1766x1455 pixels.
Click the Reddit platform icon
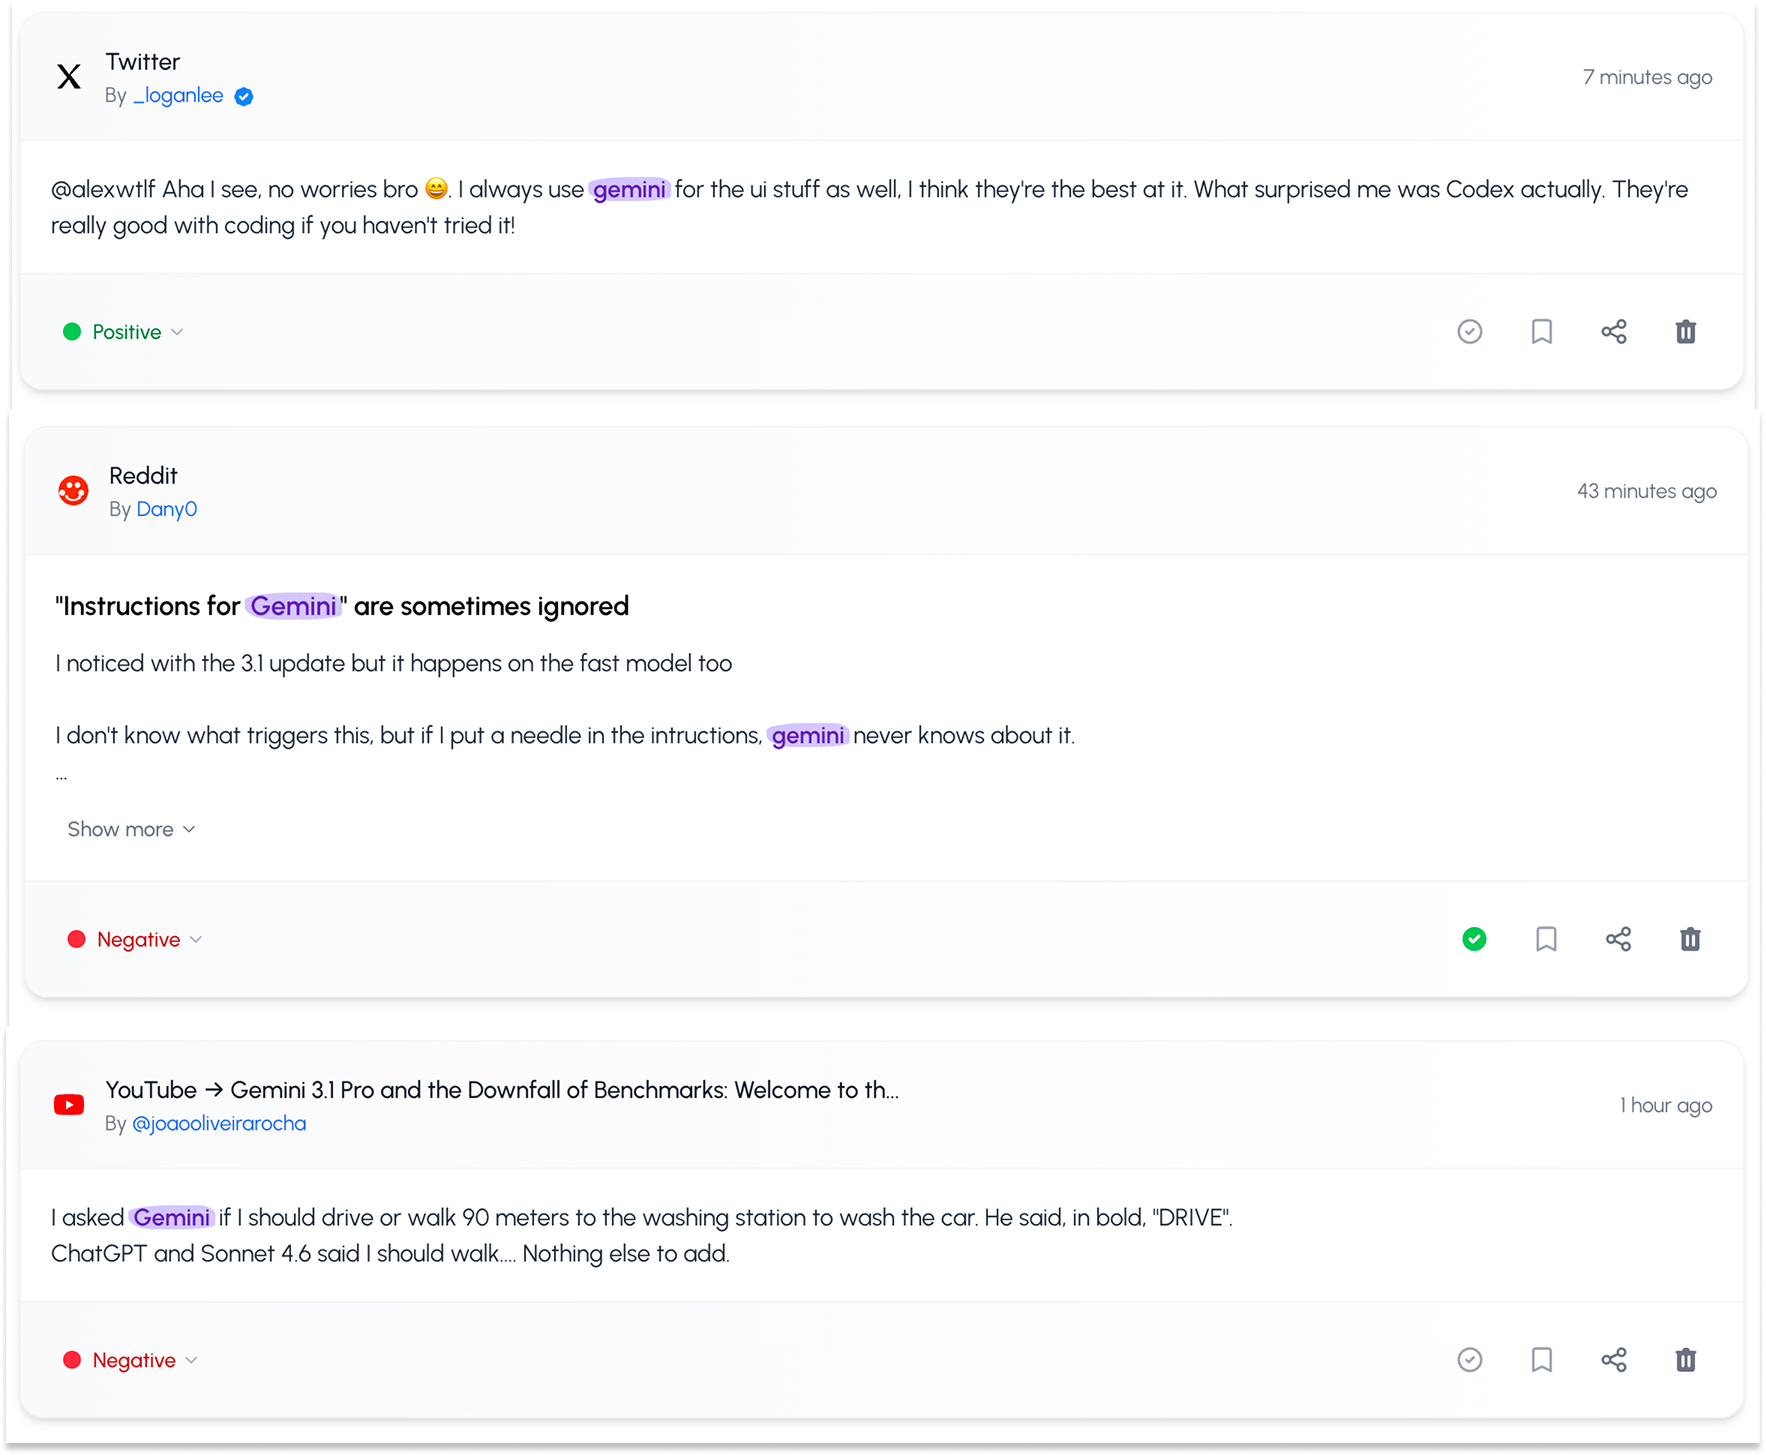coord(73,489)
